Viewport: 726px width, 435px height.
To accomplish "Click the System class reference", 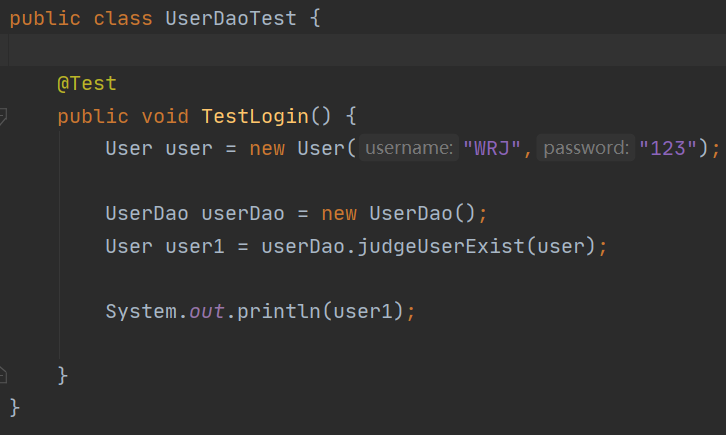I will pyautogui.click(x=141, y=311).
